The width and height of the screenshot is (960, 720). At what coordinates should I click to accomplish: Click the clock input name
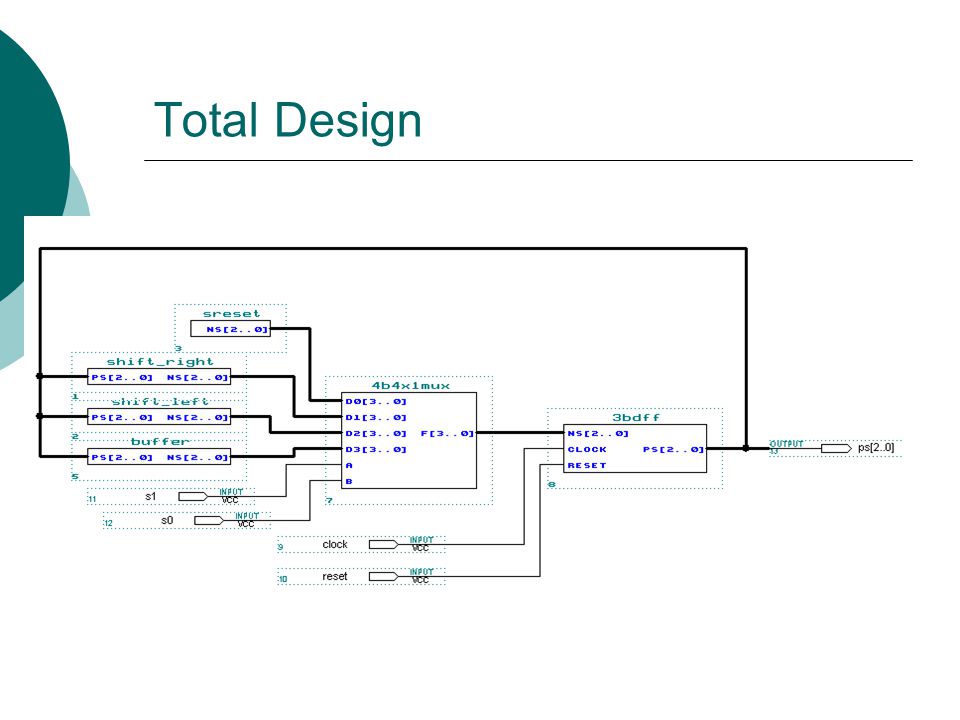[x=335, y=544]
